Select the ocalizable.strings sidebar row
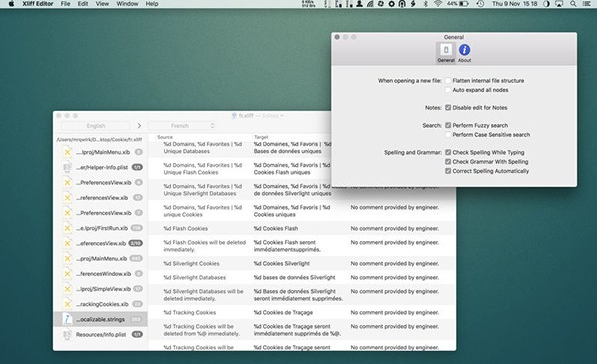597x364 pixels. click(100, 319)
